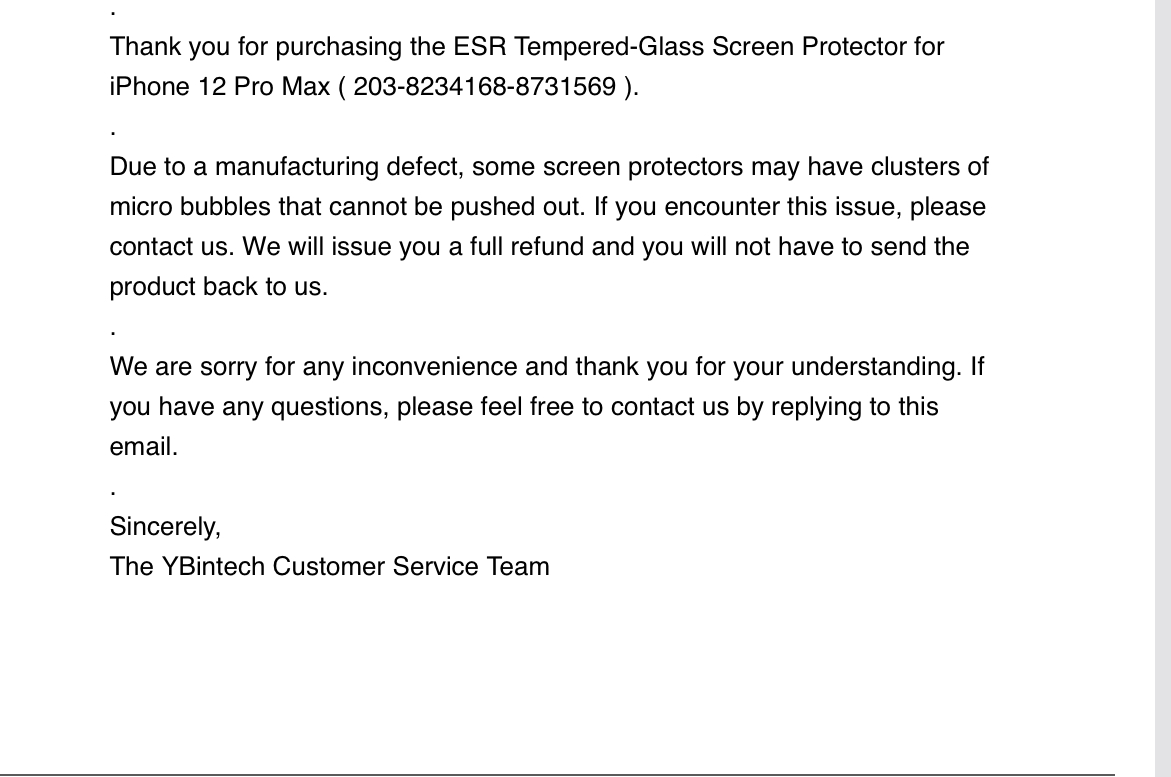Select the "Sincerely," closing line
Viewport: 1171px width, 777px height.
coord(165,527)
